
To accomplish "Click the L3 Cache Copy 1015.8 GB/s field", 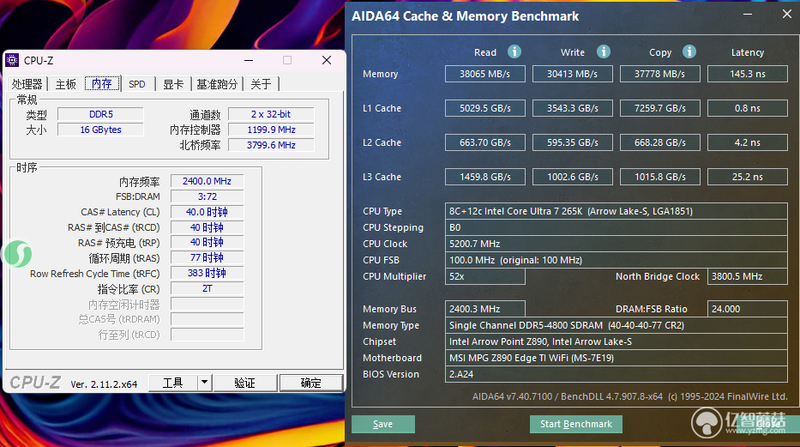I will pyautogui.click(x=660, y=177).
